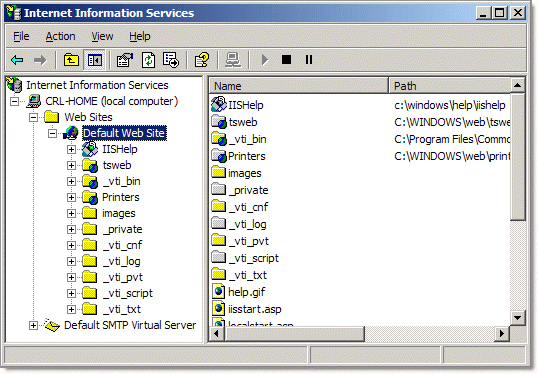Click the tsweb folder icon in the tree
Screen dimensions: 538x374
click(90, 166)
